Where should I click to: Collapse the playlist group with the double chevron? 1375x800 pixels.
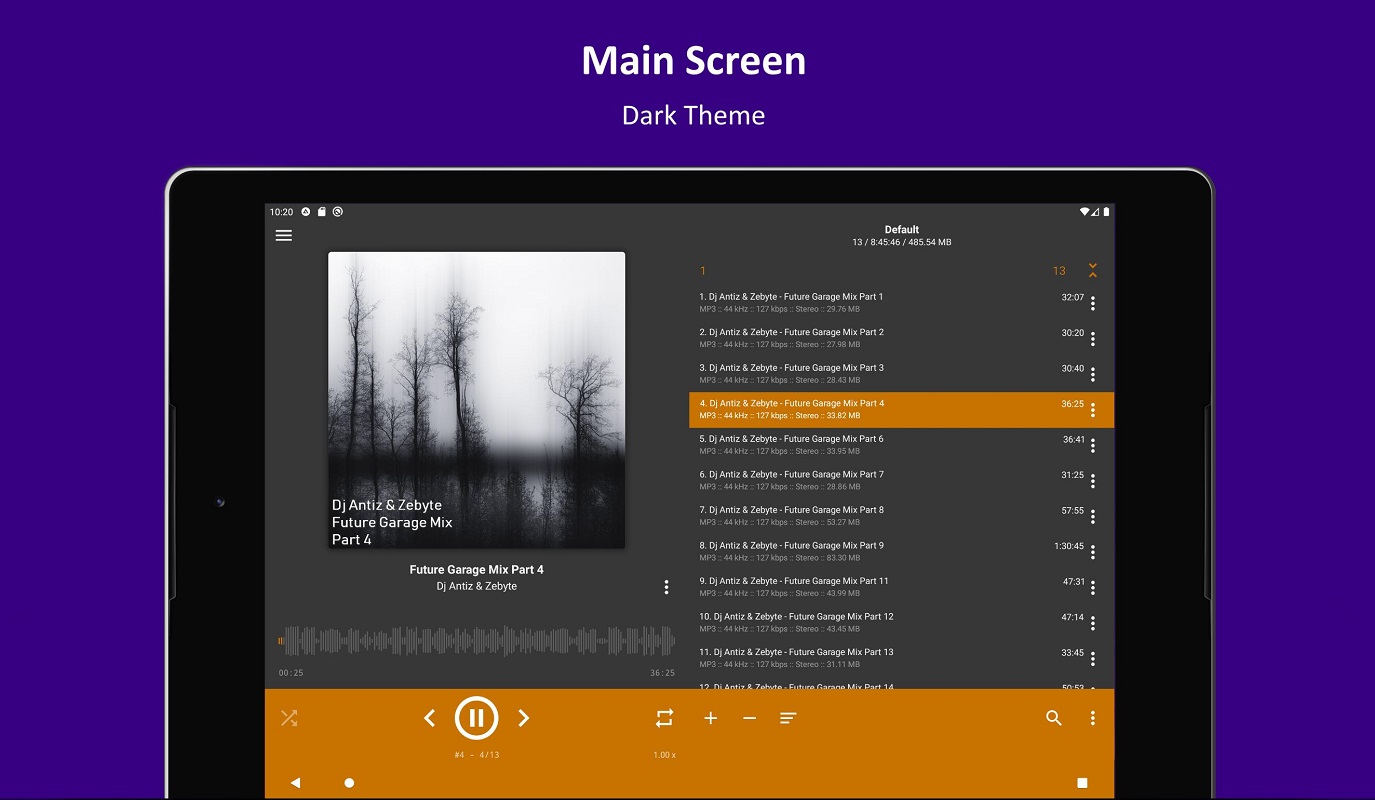1093,271
